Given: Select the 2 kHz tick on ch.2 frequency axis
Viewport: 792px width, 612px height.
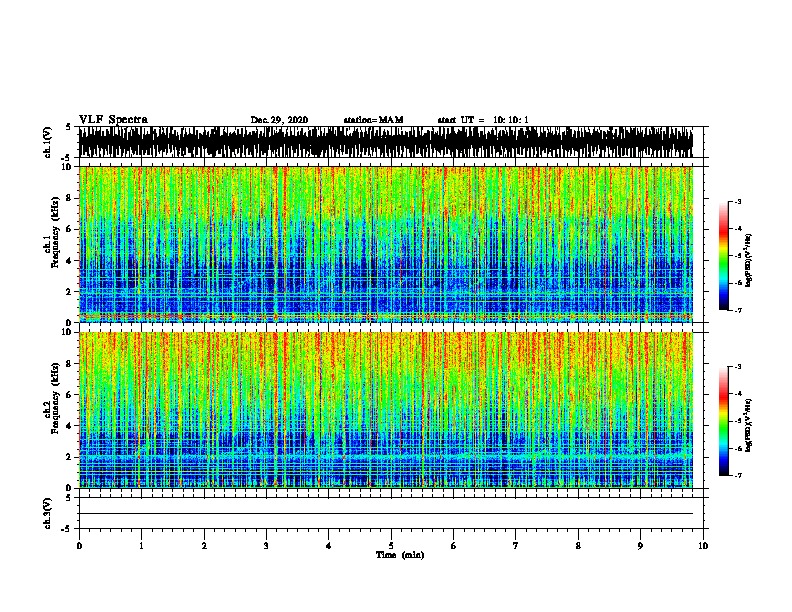Looking at the screenshot, I should 69,457.
